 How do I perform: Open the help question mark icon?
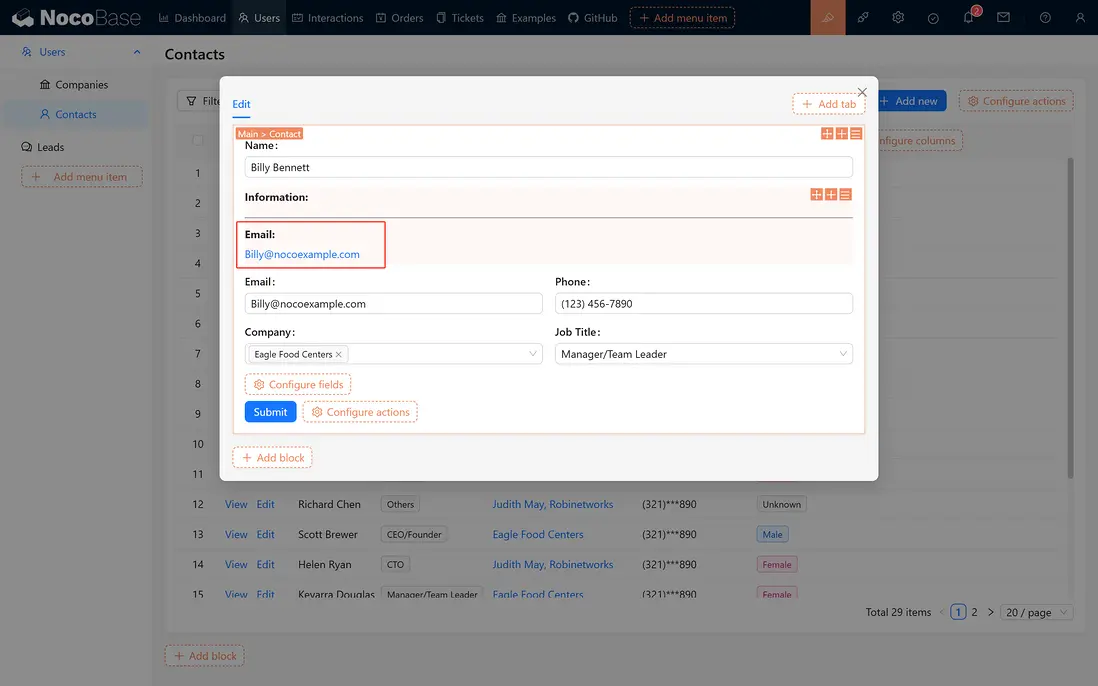coord(1045,18)
